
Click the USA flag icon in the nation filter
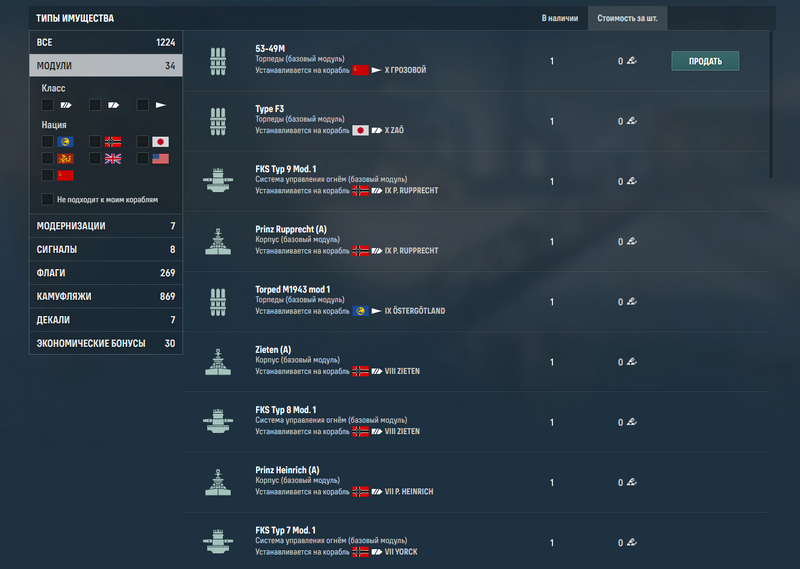[160, 158]
